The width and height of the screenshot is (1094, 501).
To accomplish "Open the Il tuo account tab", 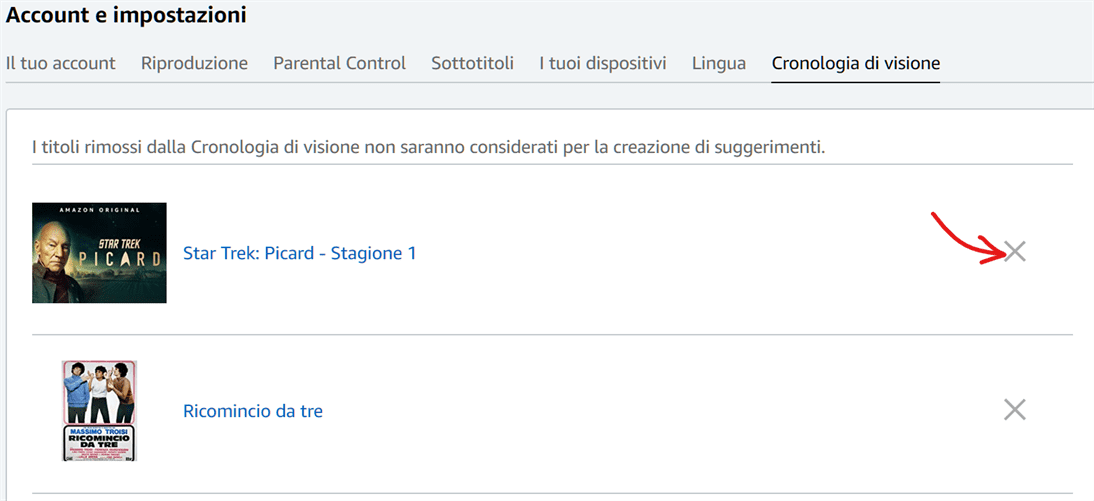I will [x=61, y=63].
